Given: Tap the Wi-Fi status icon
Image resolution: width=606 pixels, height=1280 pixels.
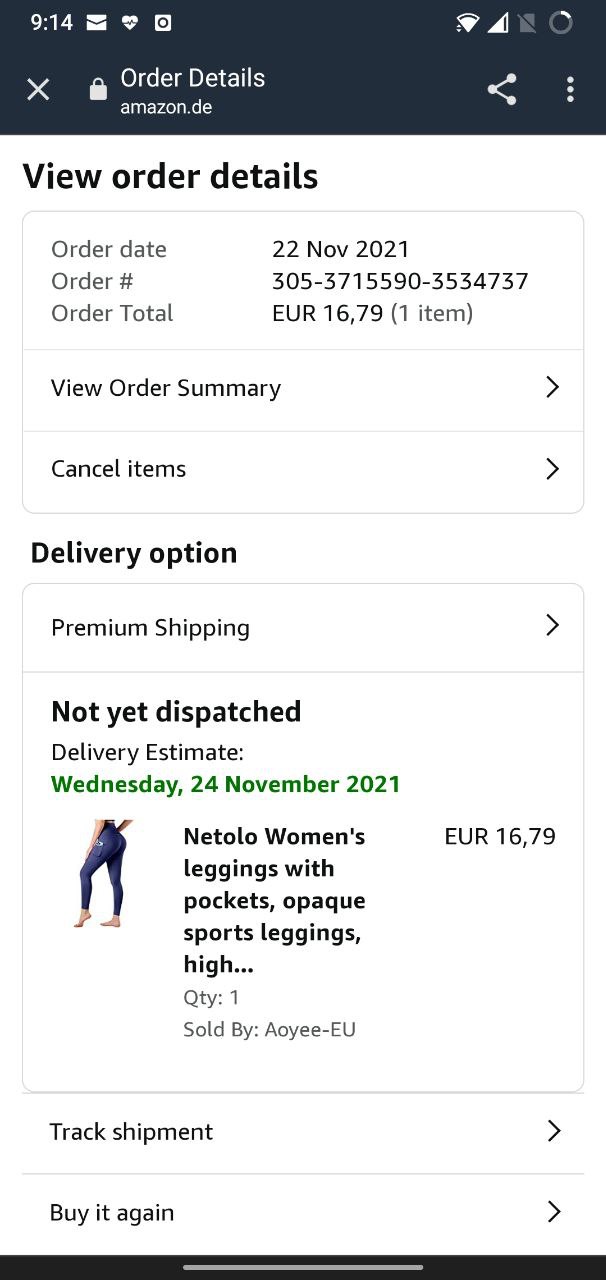Looking at the screenshot, I should pyautogui.click(x=467, y=22).
